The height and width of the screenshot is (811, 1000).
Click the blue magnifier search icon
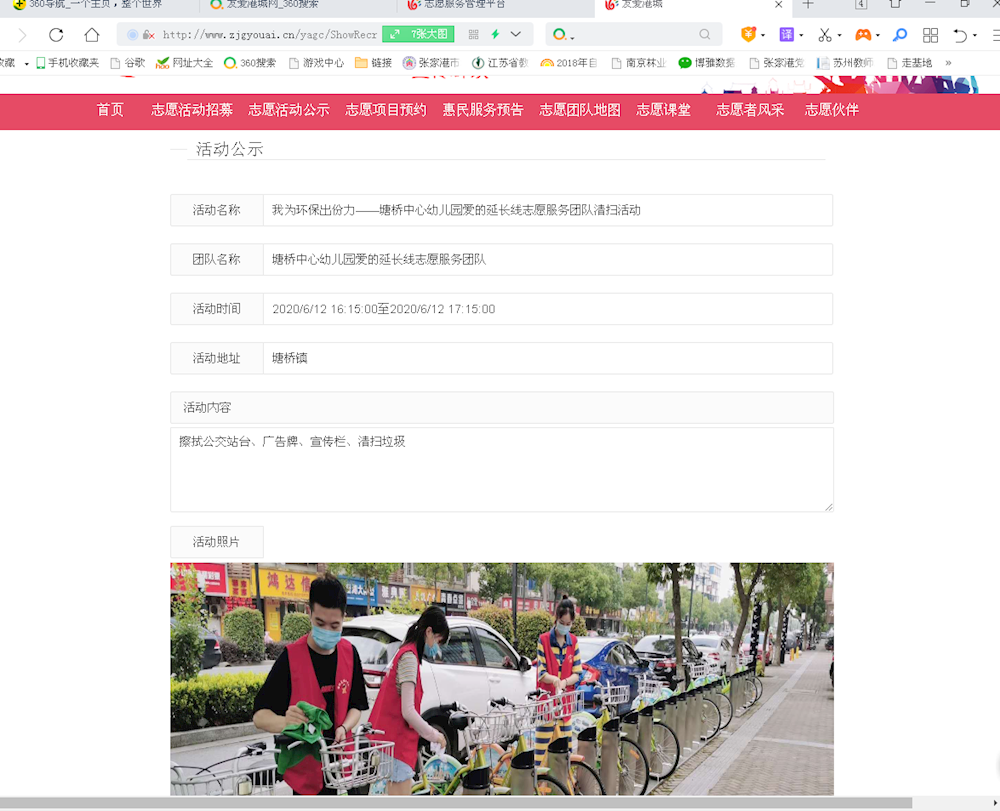click(x=899, y=34)
